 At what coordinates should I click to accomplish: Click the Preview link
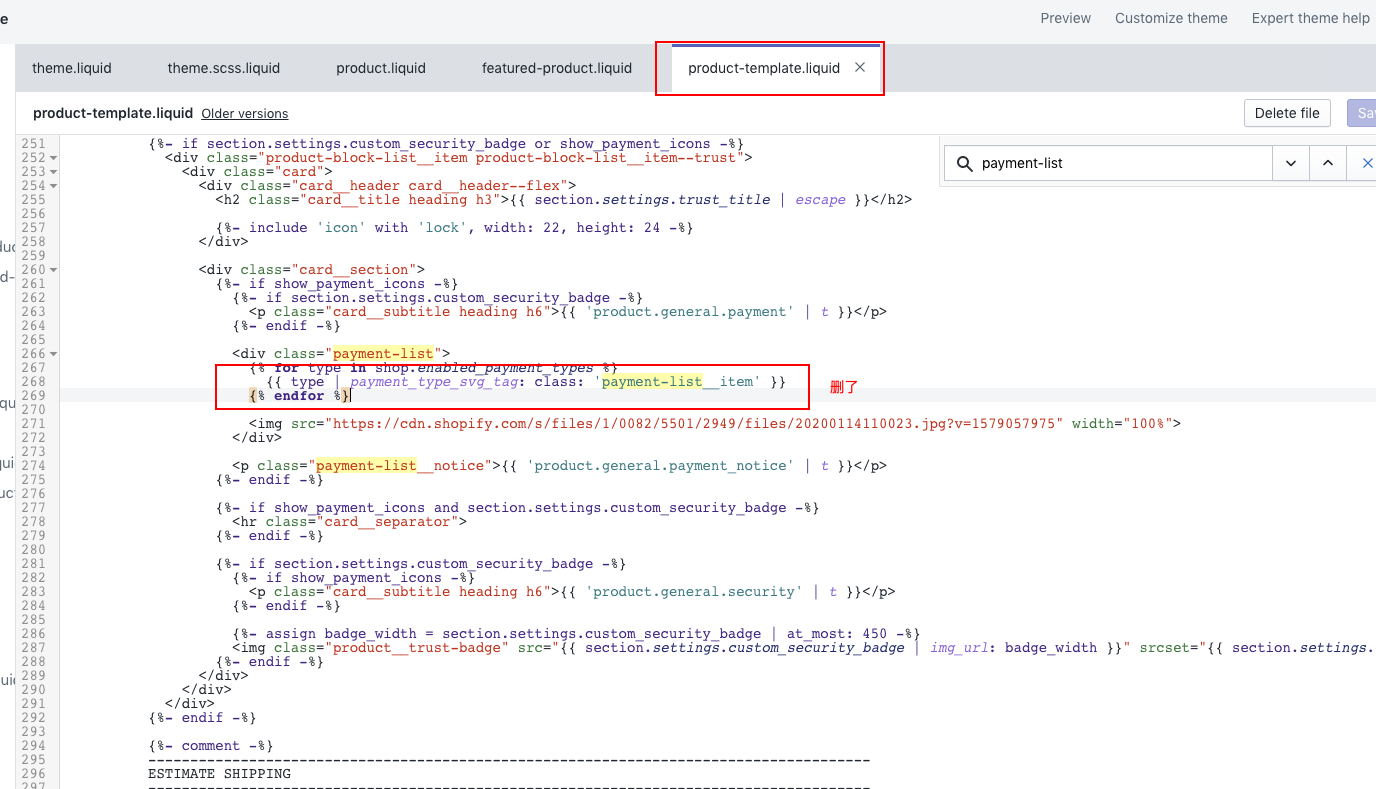coord(1066,18)
